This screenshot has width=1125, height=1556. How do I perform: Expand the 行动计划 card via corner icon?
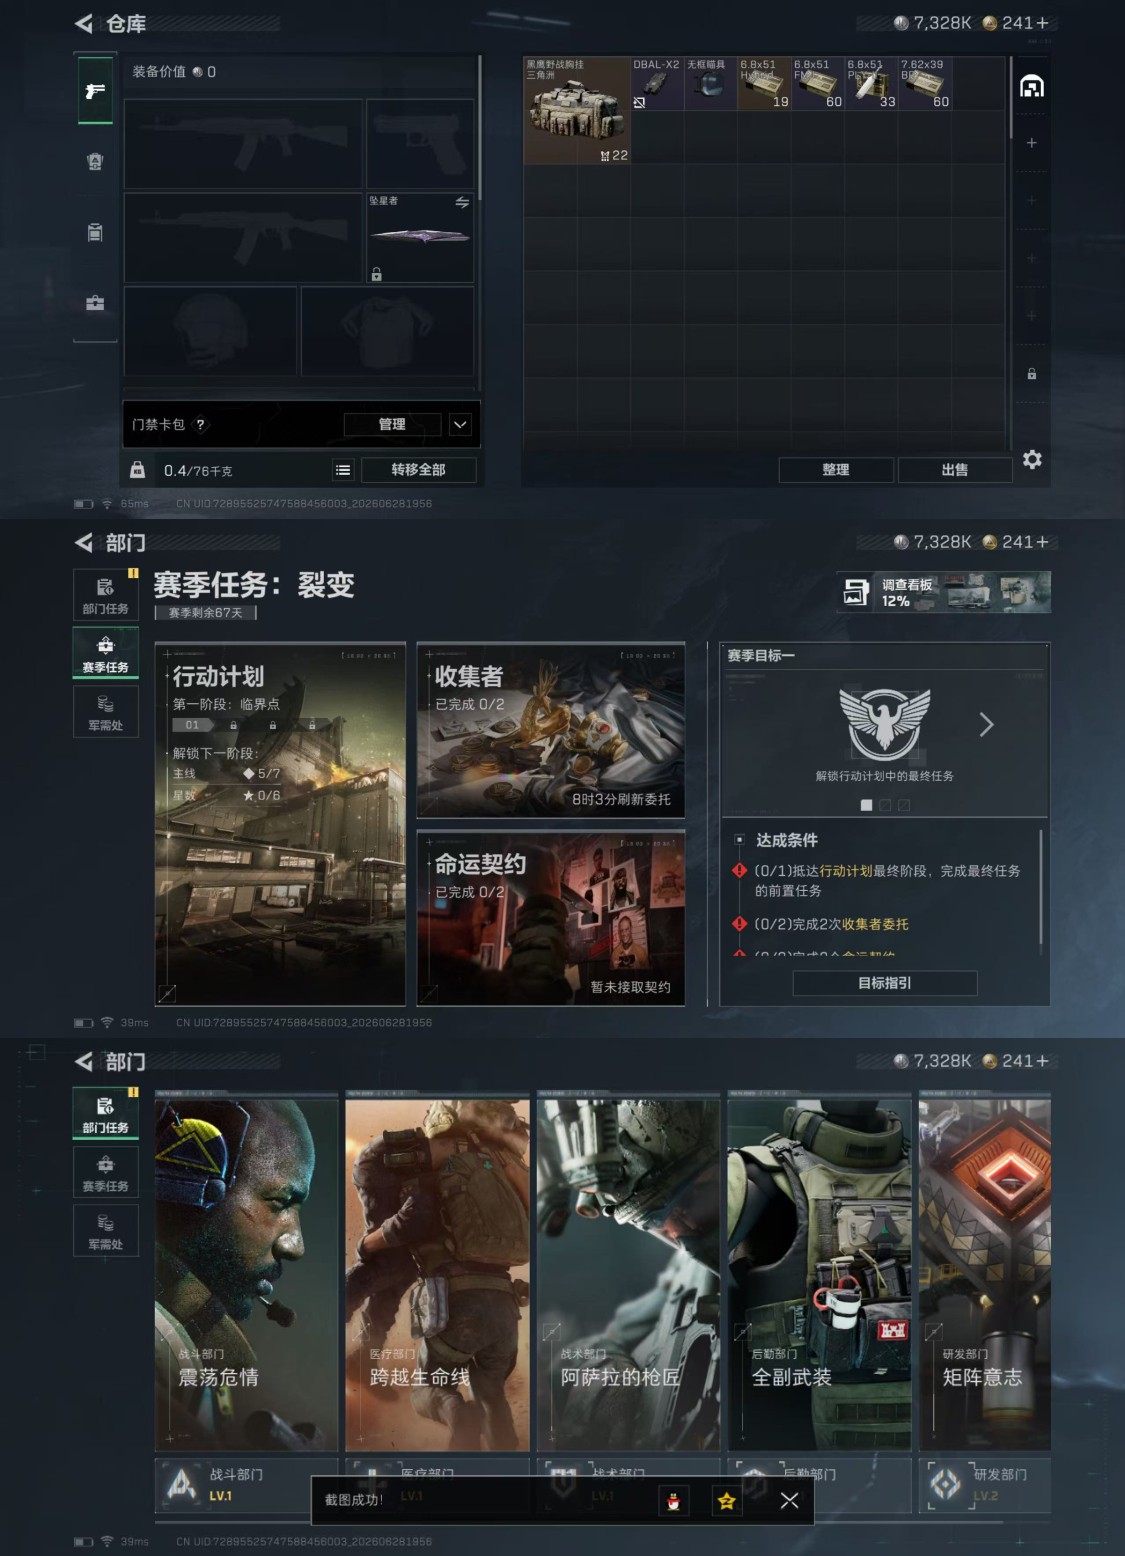pos(167,993)
